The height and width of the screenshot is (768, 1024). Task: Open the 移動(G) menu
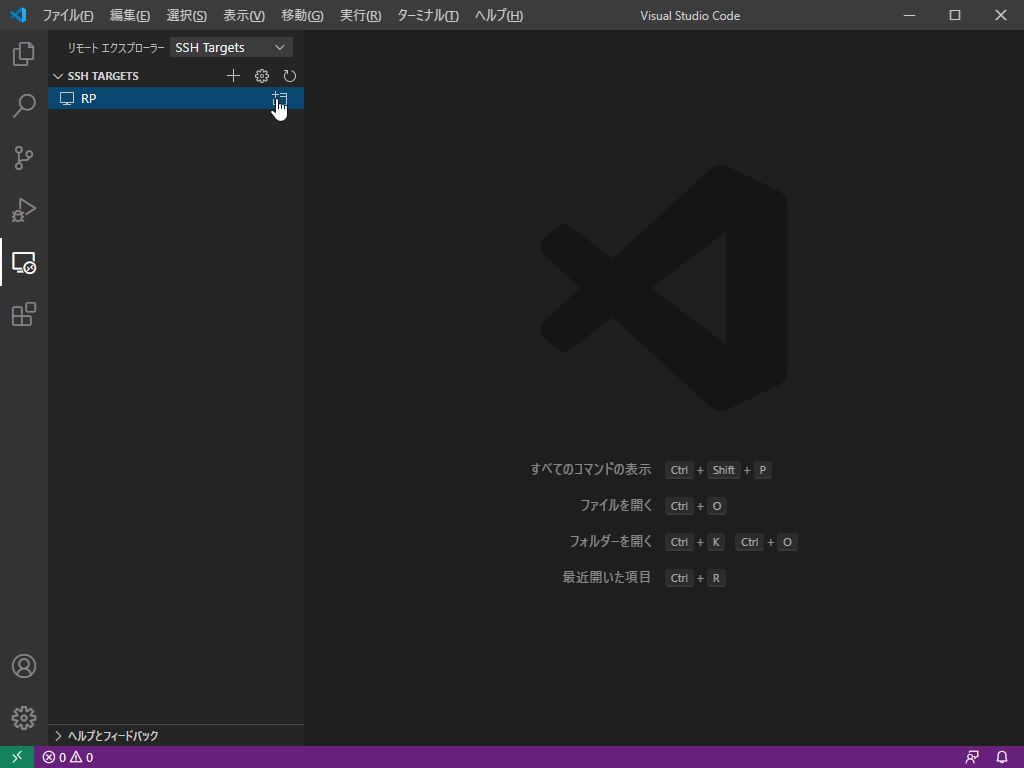302,15
